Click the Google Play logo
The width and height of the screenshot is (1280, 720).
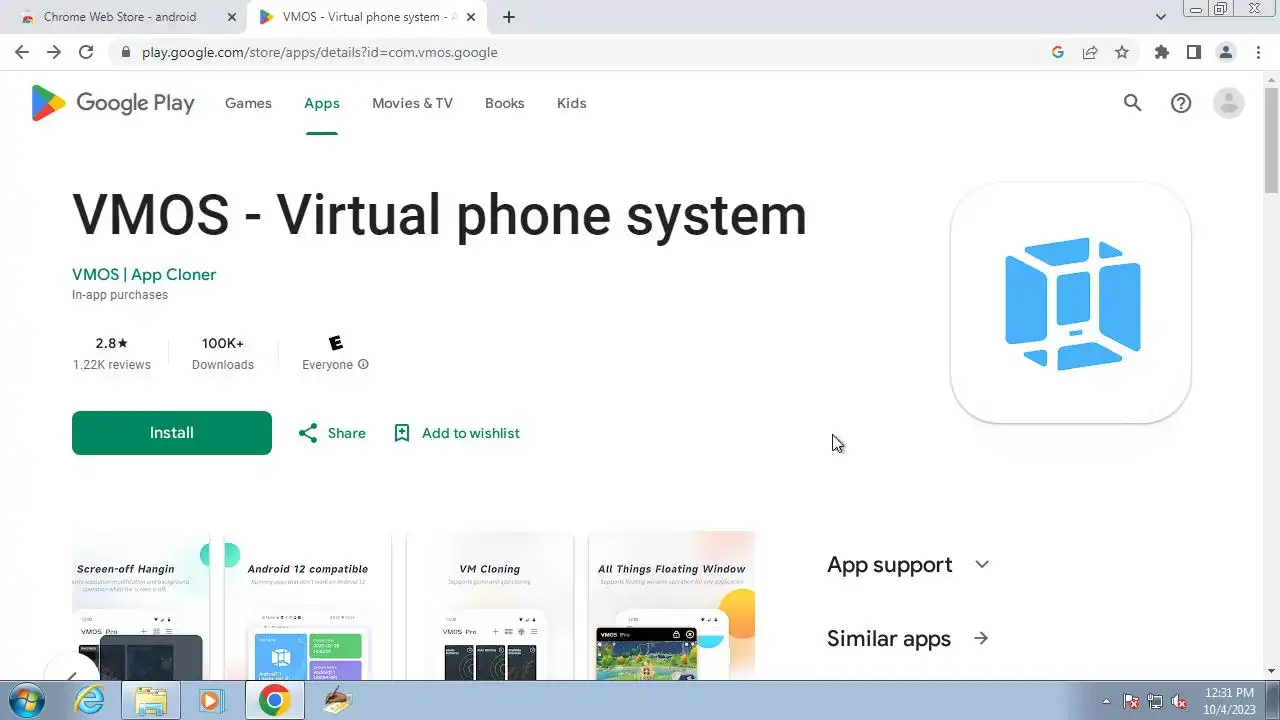tap(113, 103)
